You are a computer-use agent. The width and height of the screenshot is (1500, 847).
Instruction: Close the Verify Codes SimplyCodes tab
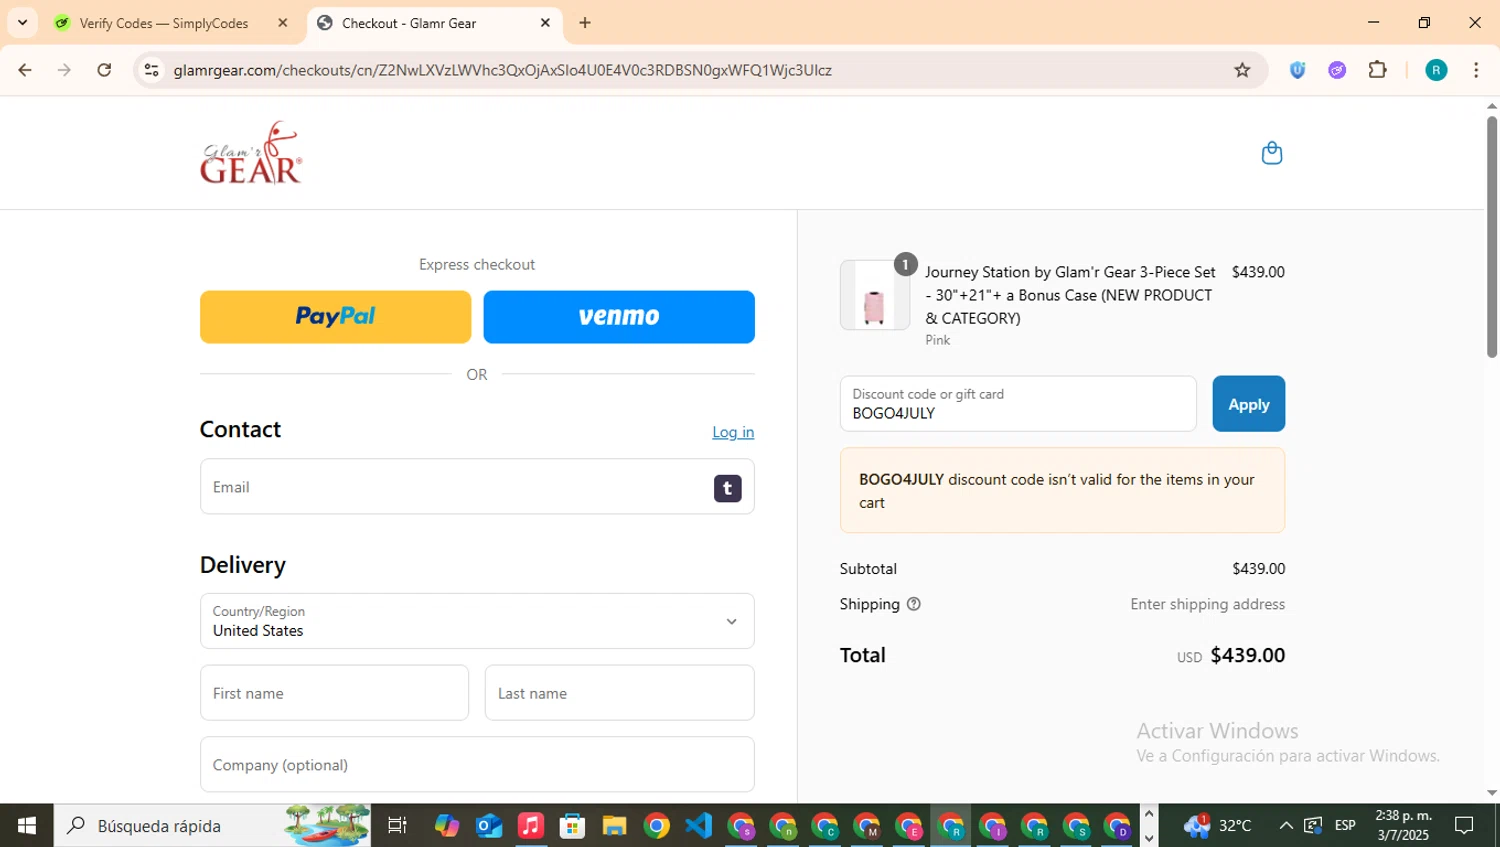pos(283,23)
